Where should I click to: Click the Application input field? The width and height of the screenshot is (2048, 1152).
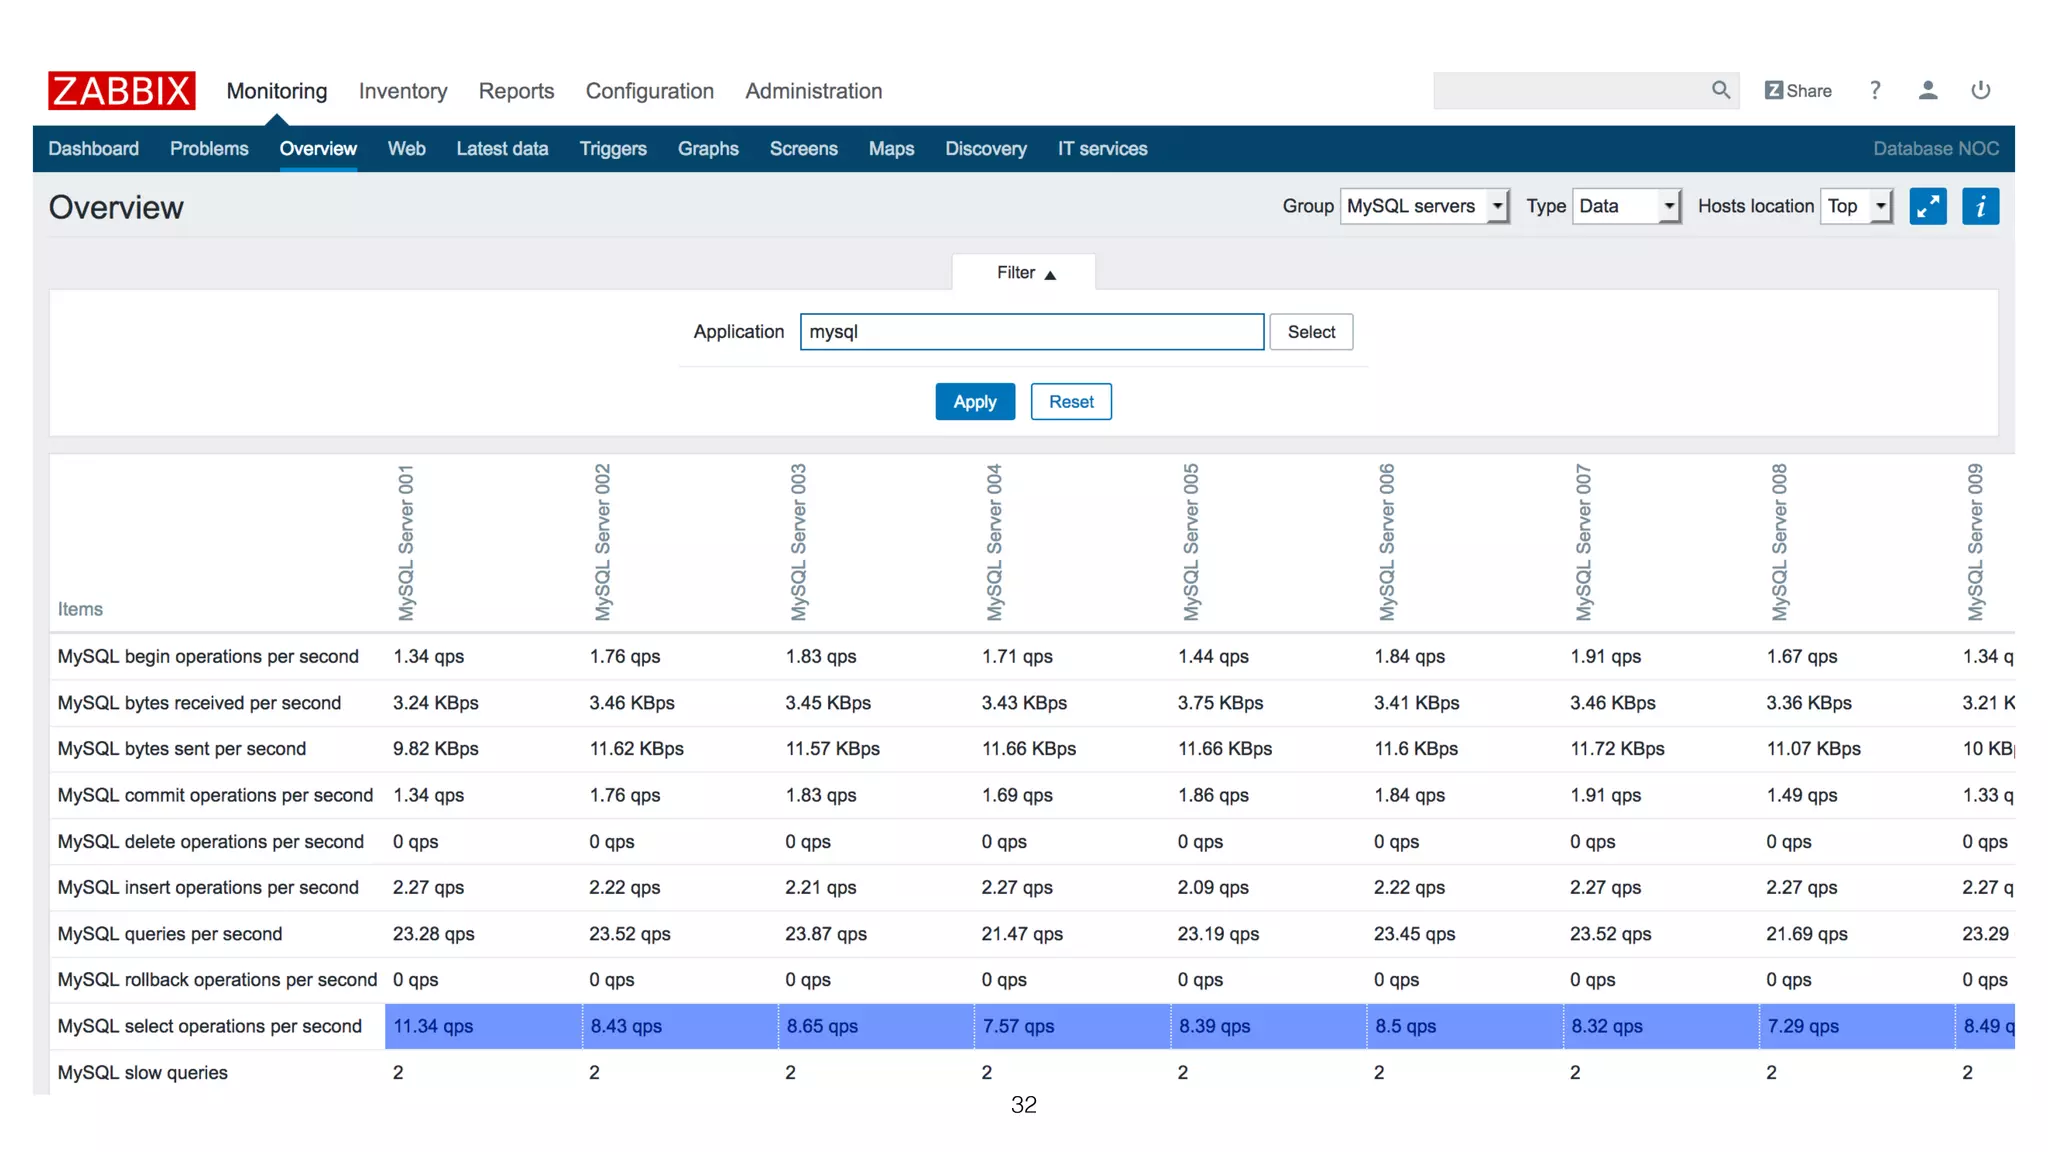coord(1031,332)
